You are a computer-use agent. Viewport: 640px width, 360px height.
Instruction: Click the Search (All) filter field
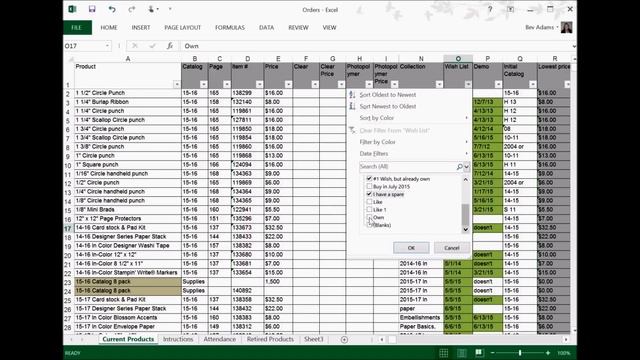click(407, 167)
